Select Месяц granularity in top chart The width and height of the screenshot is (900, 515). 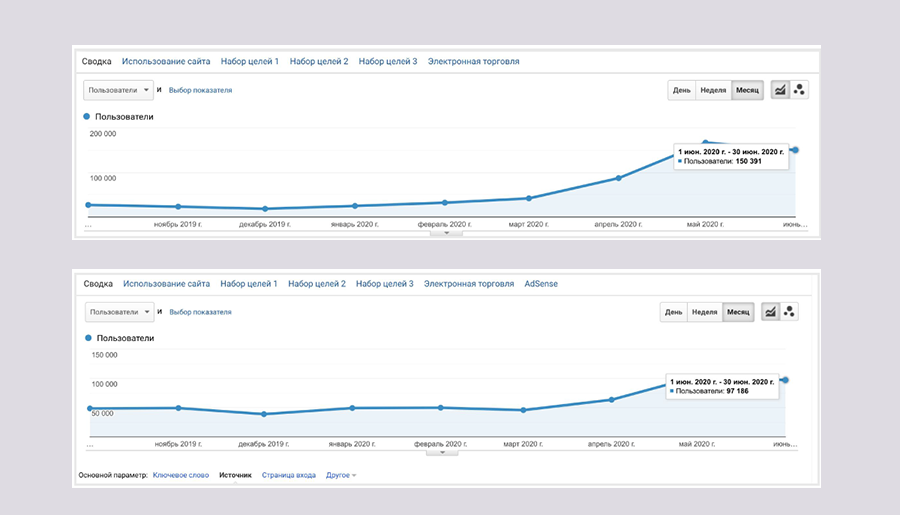[x=747, y=90]
